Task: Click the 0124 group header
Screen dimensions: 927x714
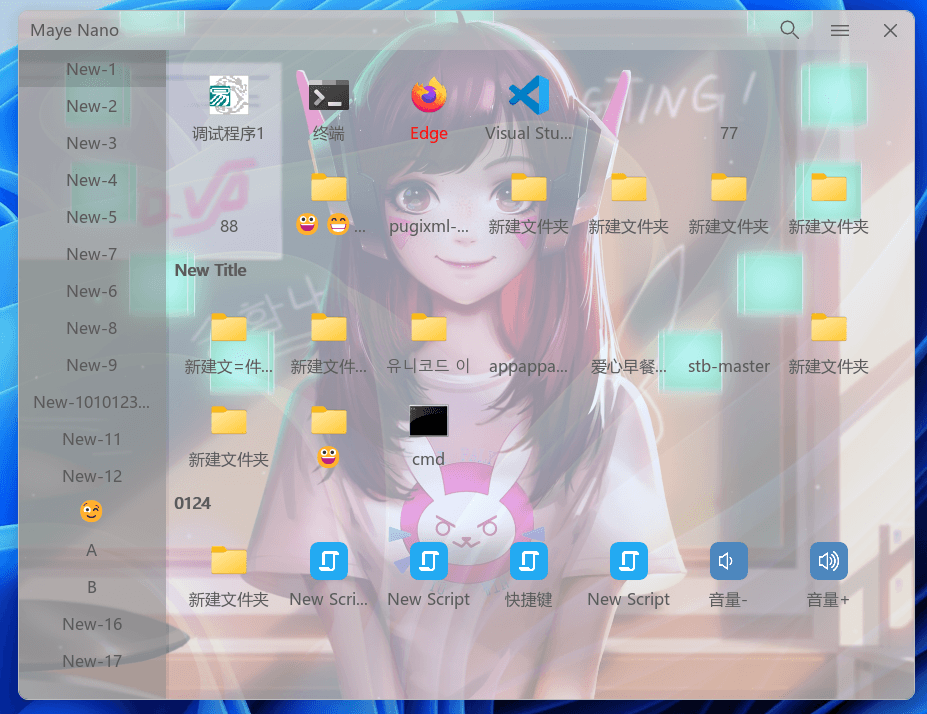Action: coord(193,503)
